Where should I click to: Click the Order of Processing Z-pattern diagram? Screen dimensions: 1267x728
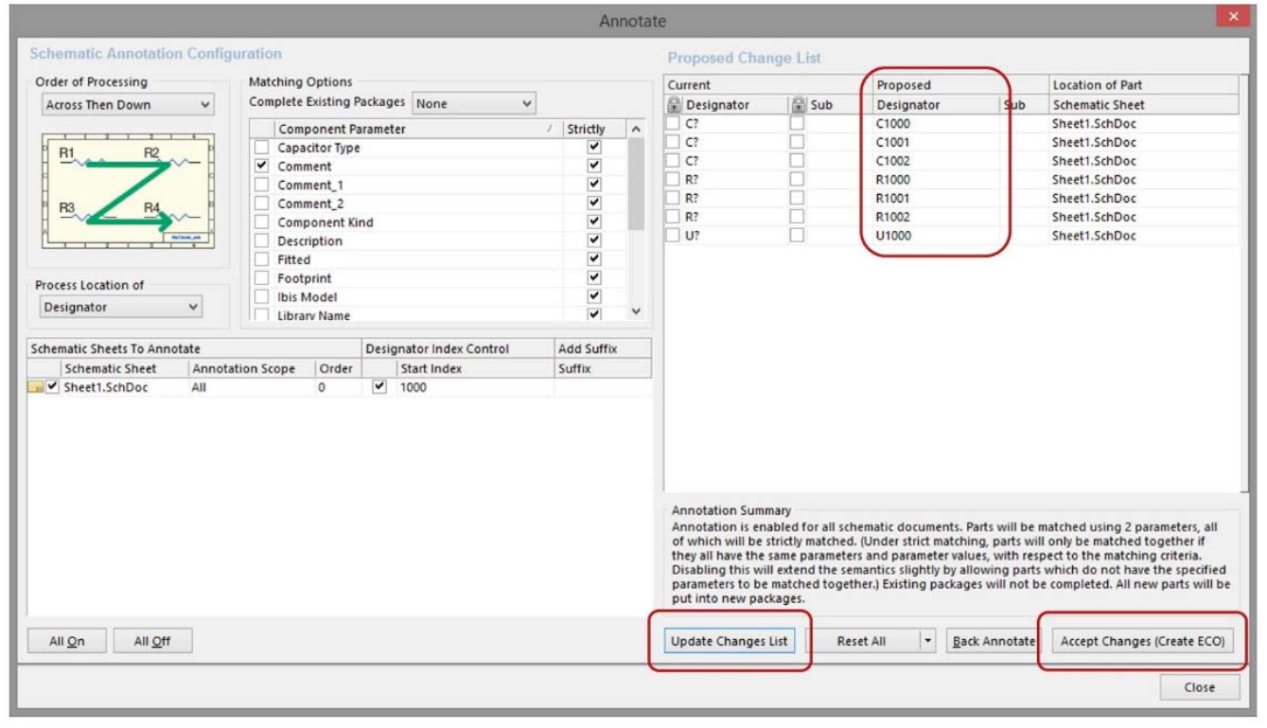click(x=127, y=190)
